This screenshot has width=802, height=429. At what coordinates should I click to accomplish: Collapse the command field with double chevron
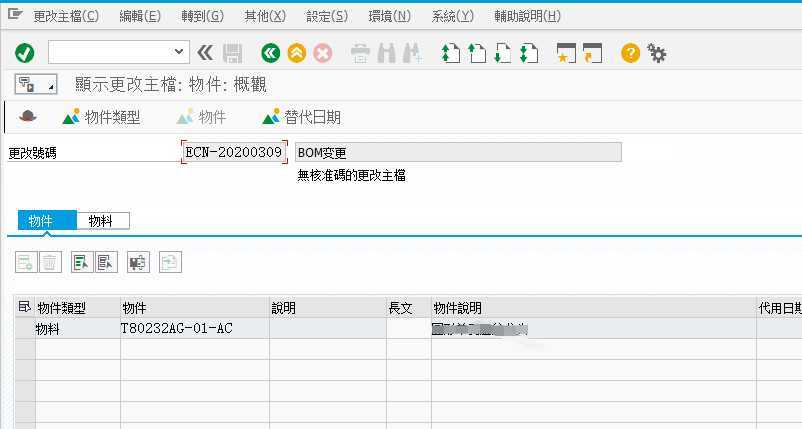pyautogui.click(x=205, y=52)
